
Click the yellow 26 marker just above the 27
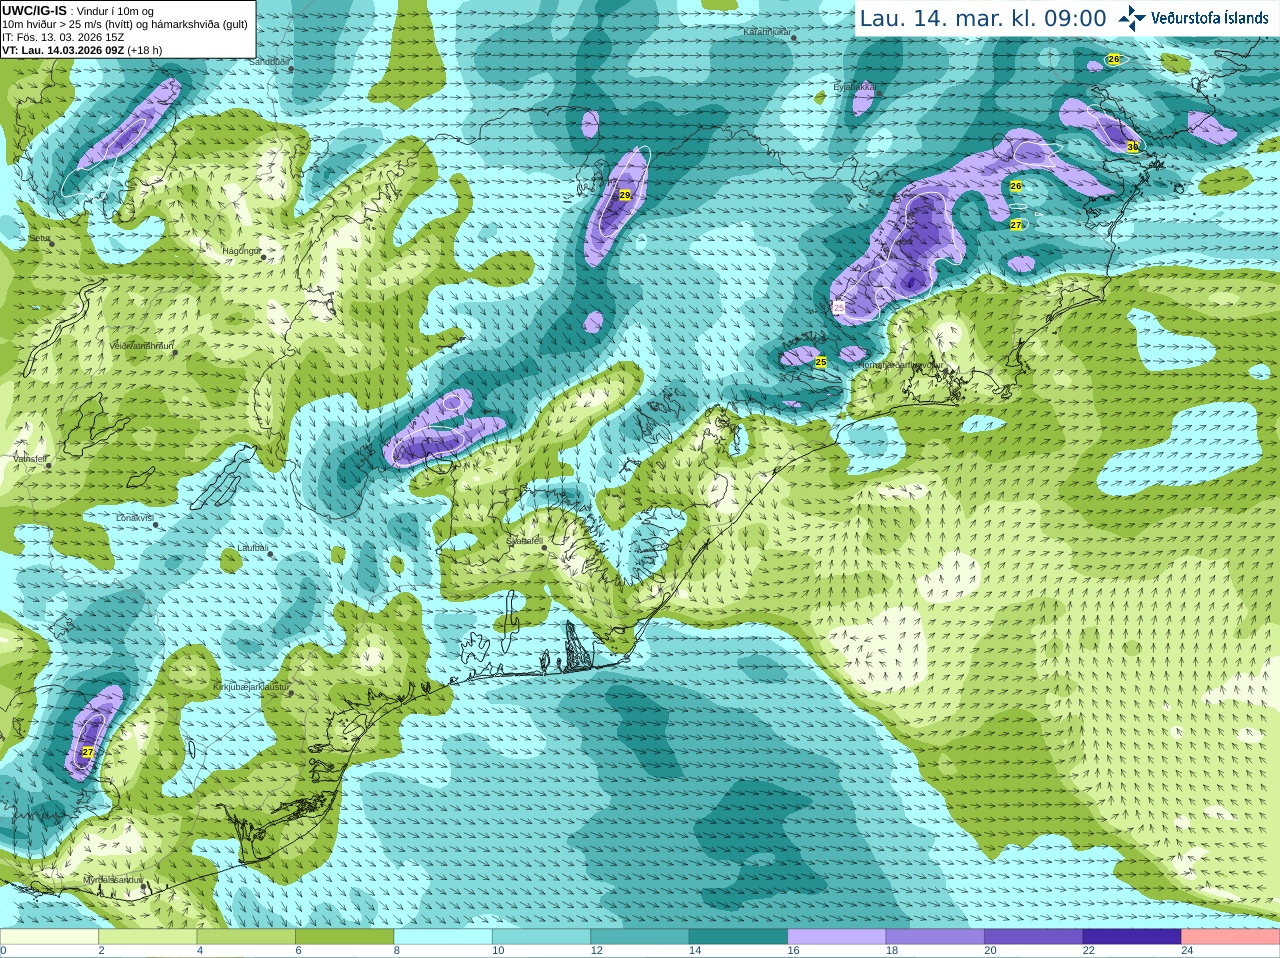[x=1016, y=186]
